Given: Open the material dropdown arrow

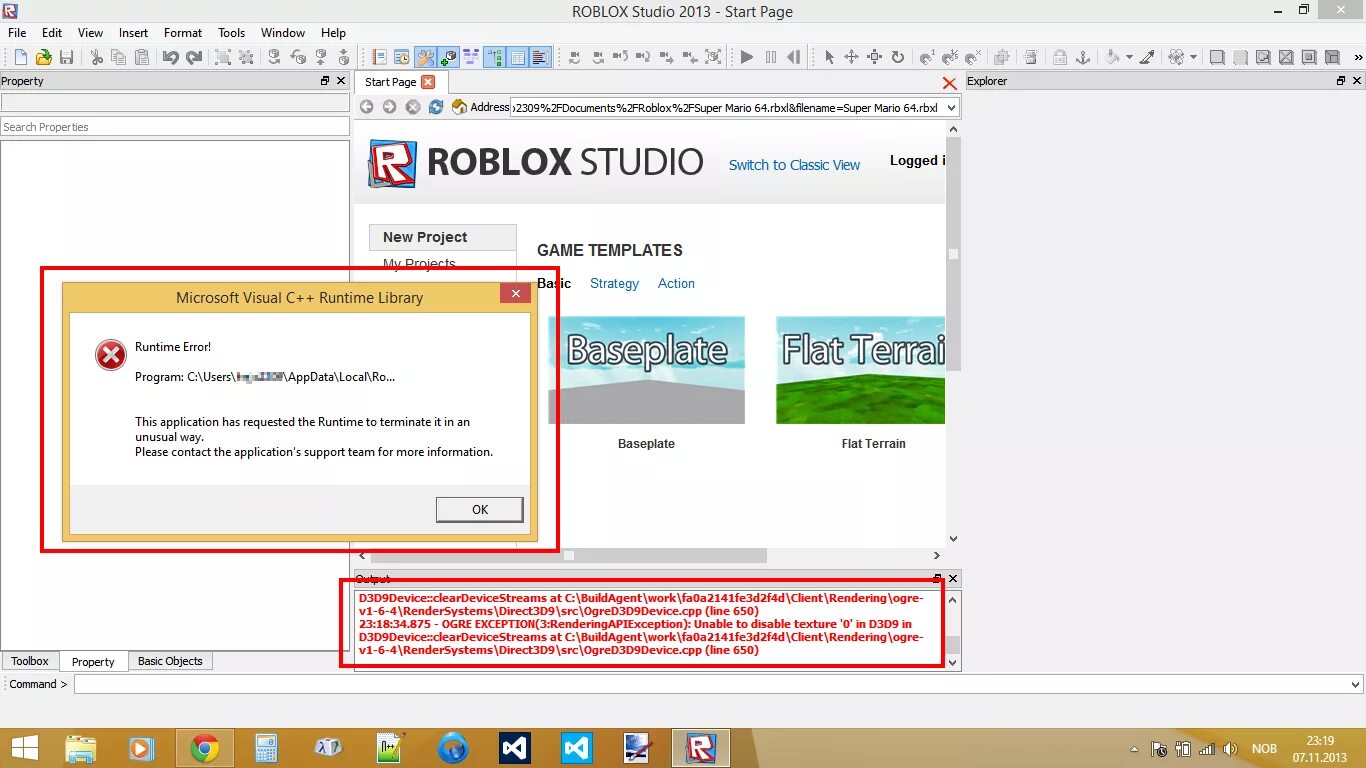Looking at the screenshot, I should (x=1193, y=58).
